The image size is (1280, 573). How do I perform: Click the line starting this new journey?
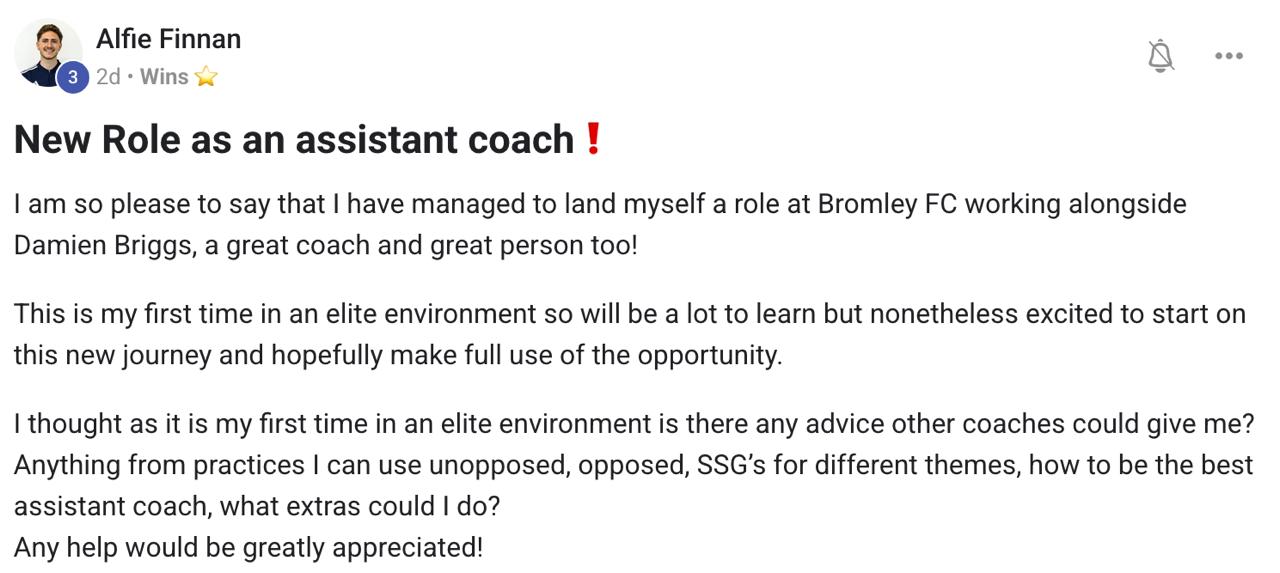(x=397, y=355)
